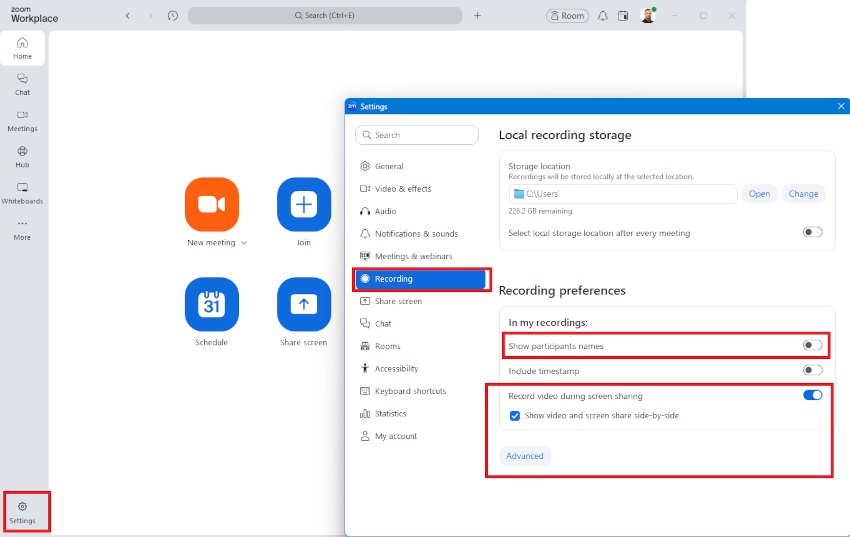Select Video & effects in Settings

[420, 189]
